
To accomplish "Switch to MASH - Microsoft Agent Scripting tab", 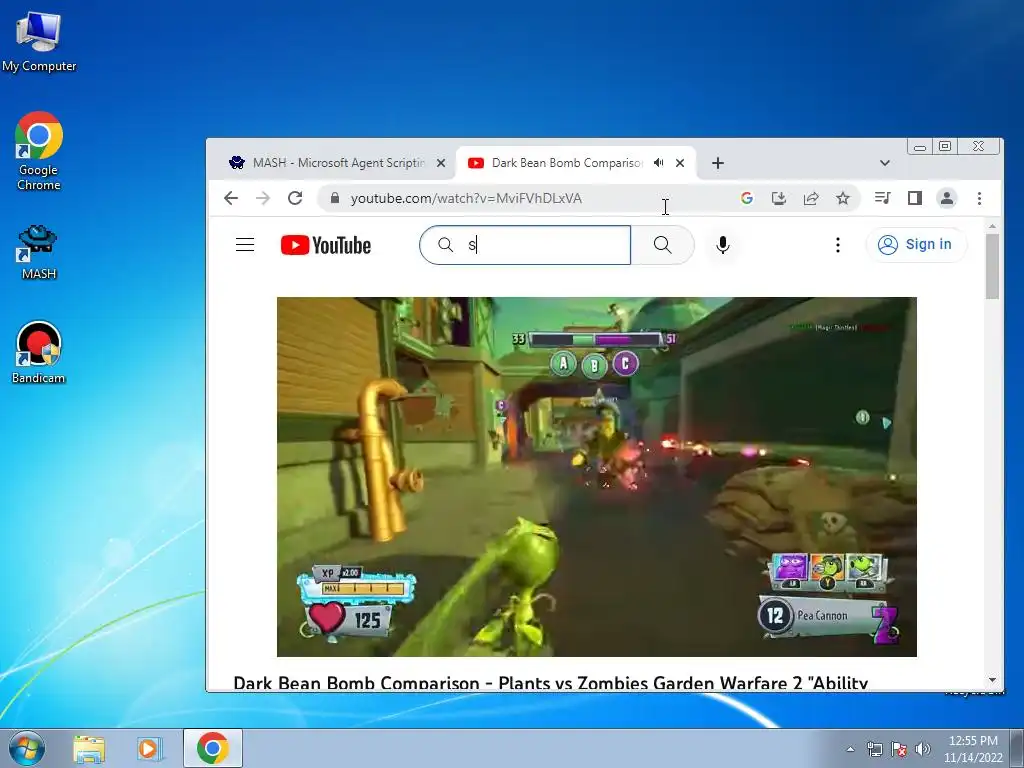I will pyautogui.click(x=338, y=163).
